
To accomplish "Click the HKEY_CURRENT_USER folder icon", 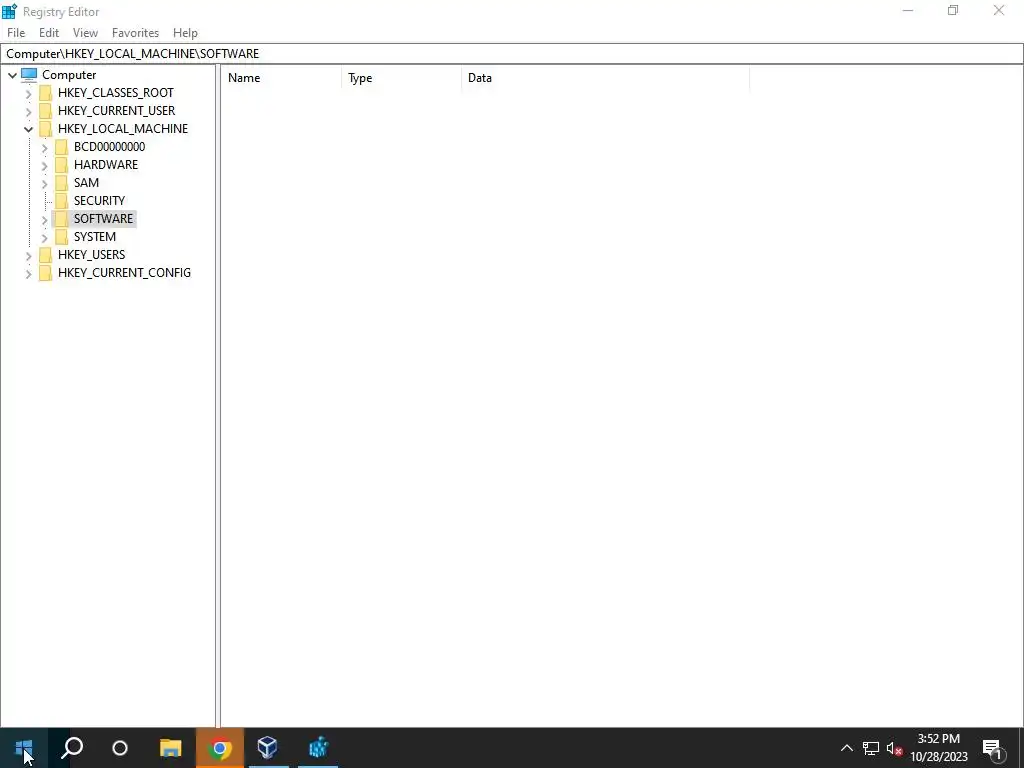I will coord(45,110).
